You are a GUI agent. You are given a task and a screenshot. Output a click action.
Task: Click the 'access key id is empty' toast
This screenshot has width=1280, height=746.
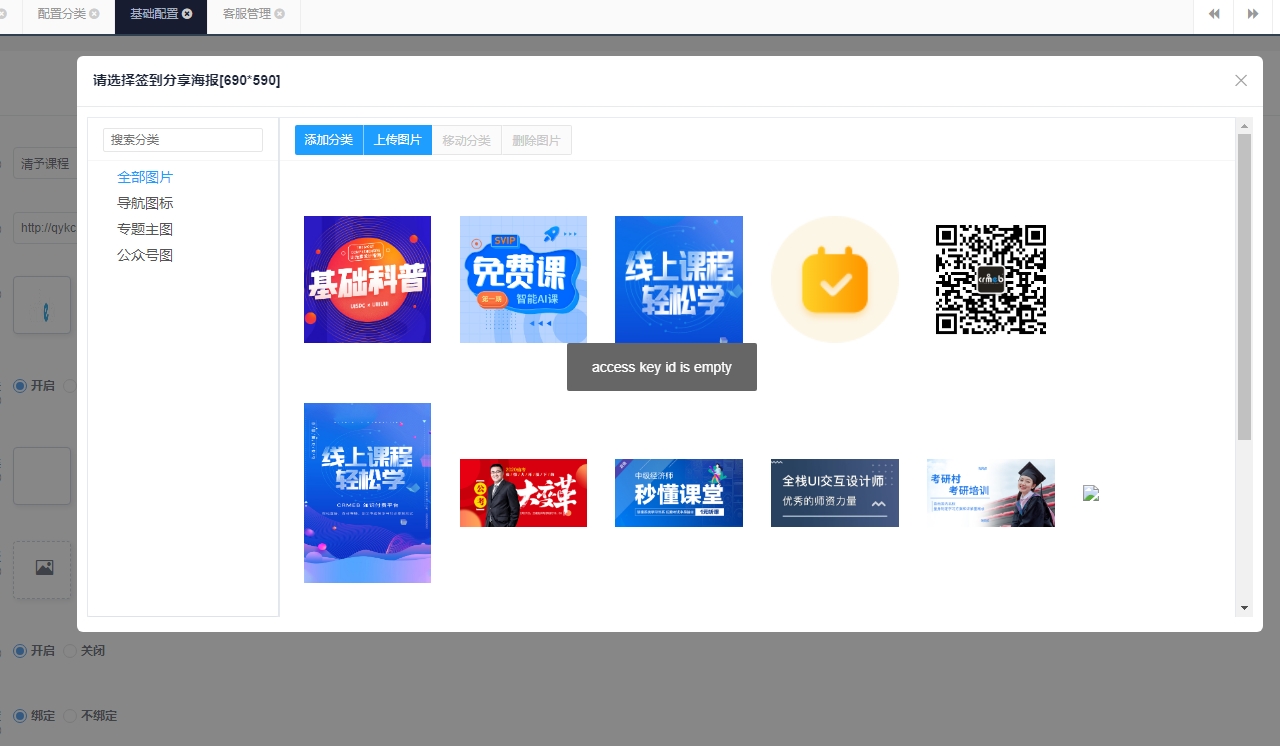(662, 367)
